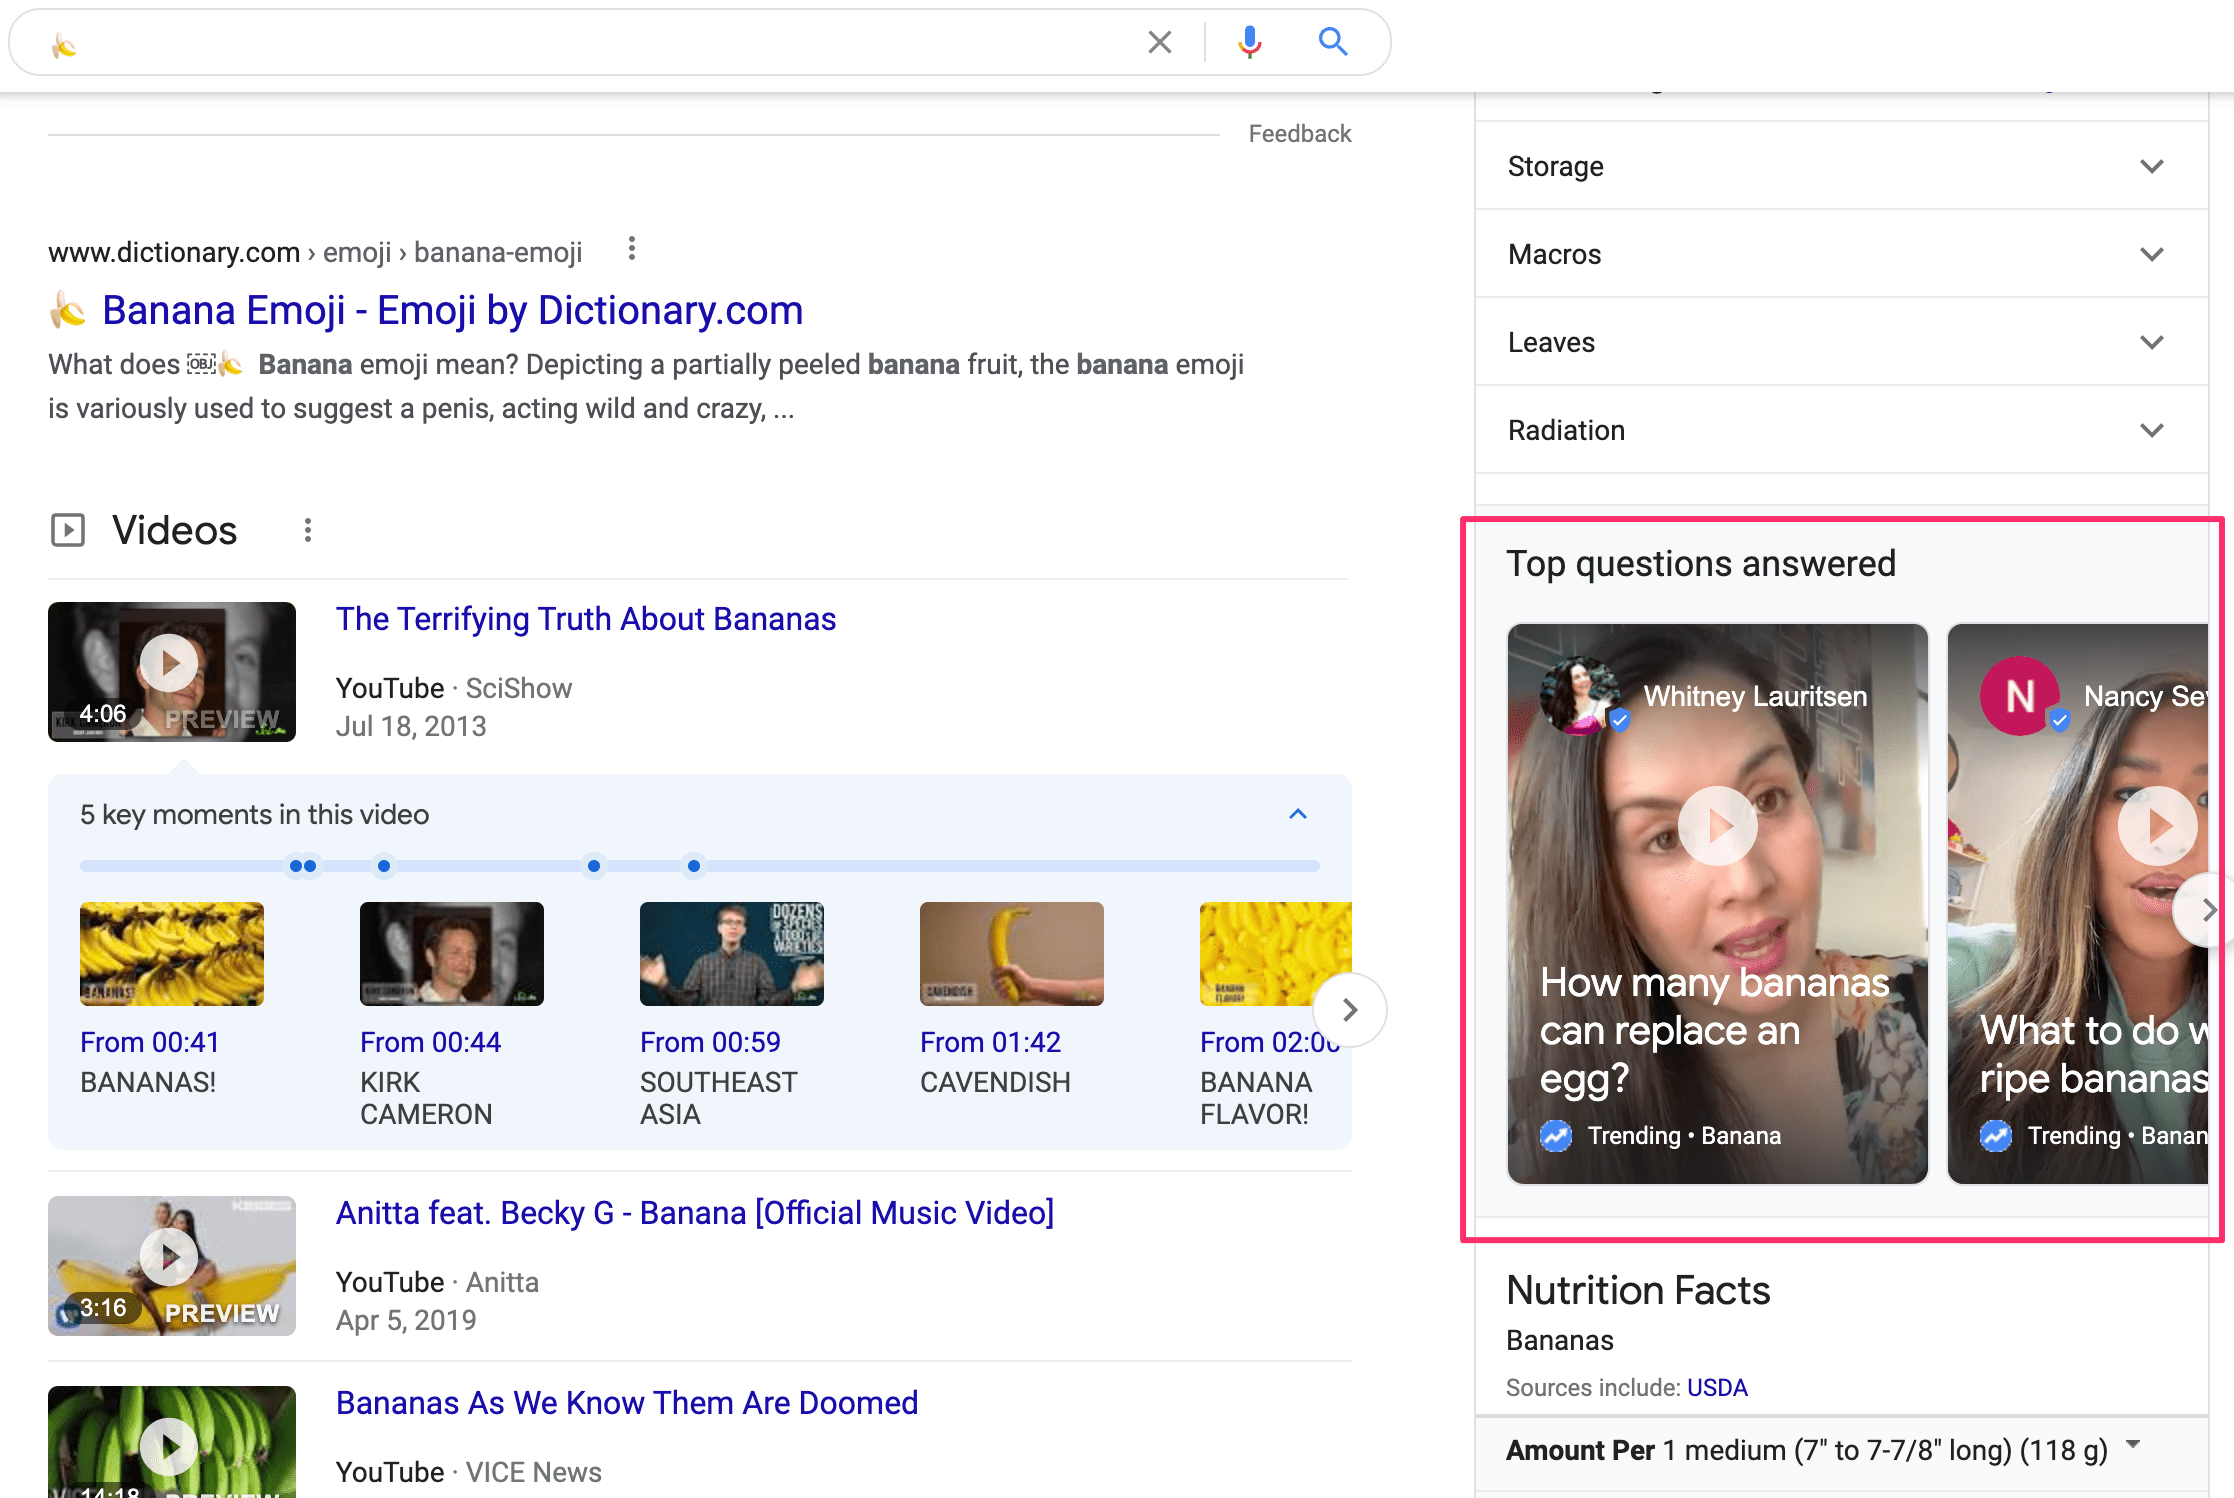Click How many bananas can replace an egg
This screenshot has width=2234, height=1498.
tap(1714, 1031)
